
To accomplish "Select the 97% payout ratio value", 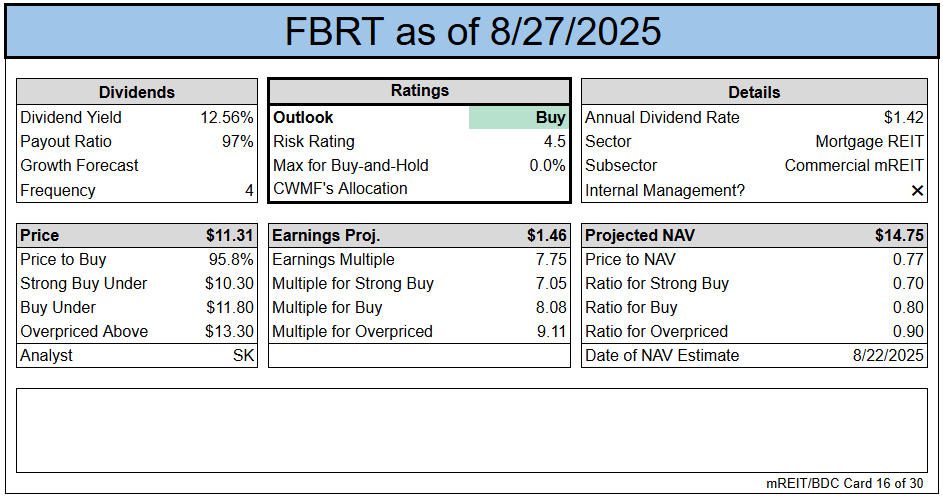I will pyautogui.click(x=238, y=141).
